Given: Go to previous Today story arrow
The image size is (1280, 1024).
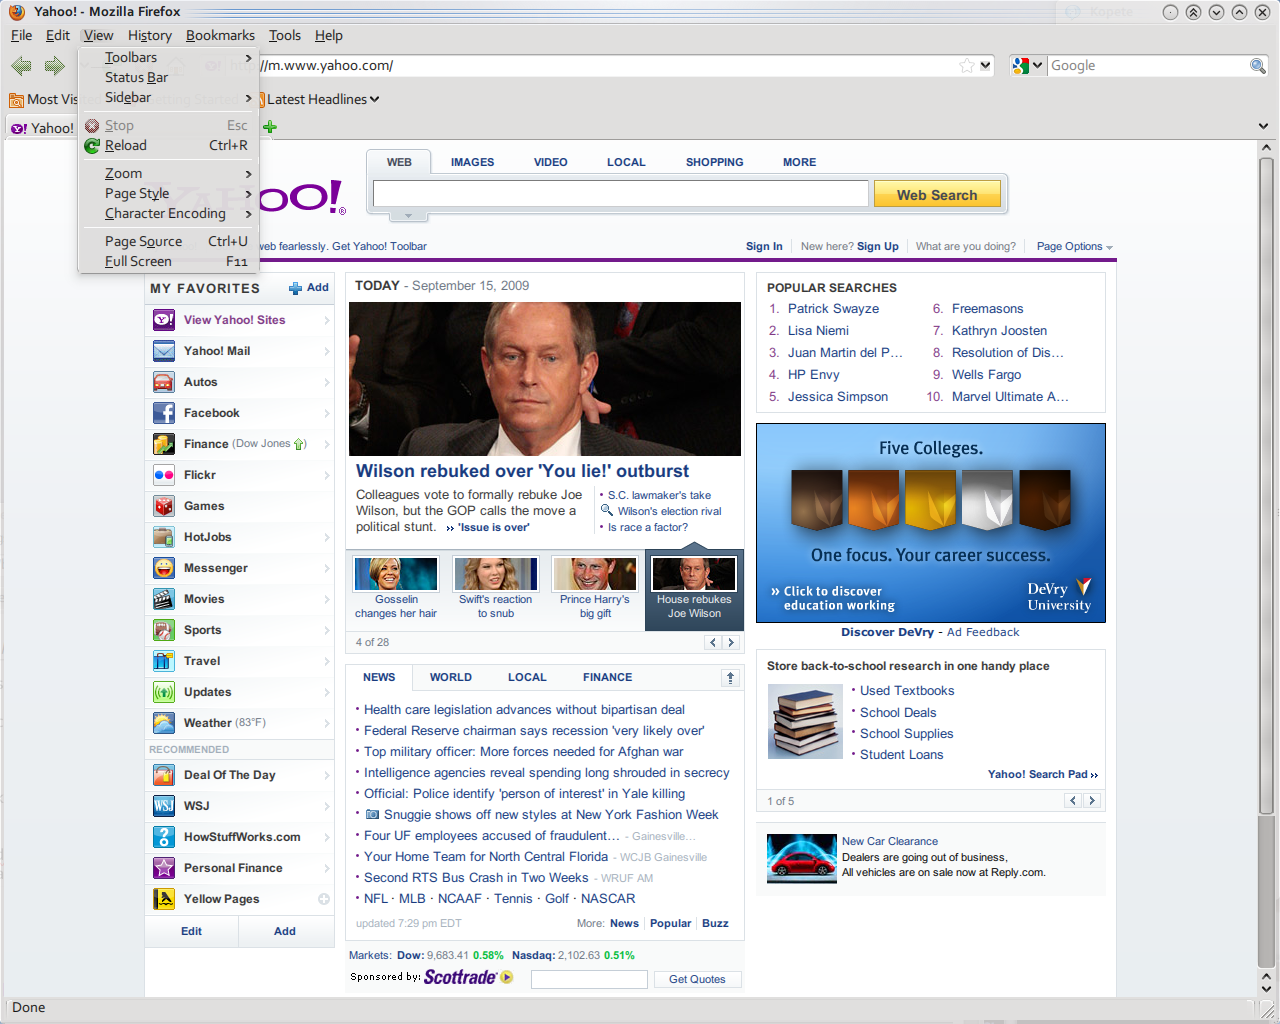Looking at the screenshot, I should (713, 642).
